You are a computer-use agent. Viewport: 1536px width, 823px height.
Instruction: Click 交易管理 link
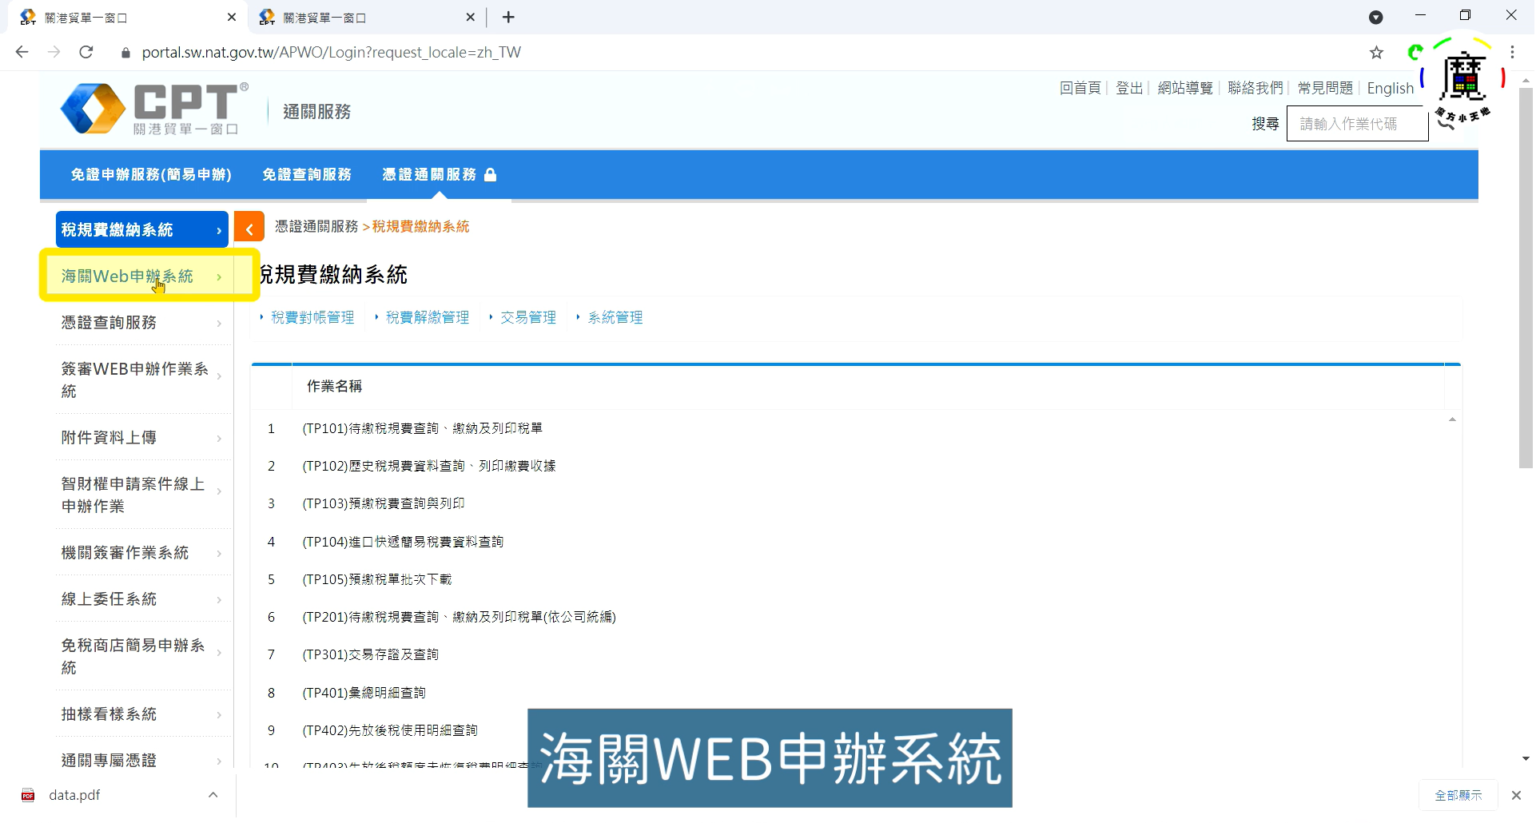tap(528, 318)
